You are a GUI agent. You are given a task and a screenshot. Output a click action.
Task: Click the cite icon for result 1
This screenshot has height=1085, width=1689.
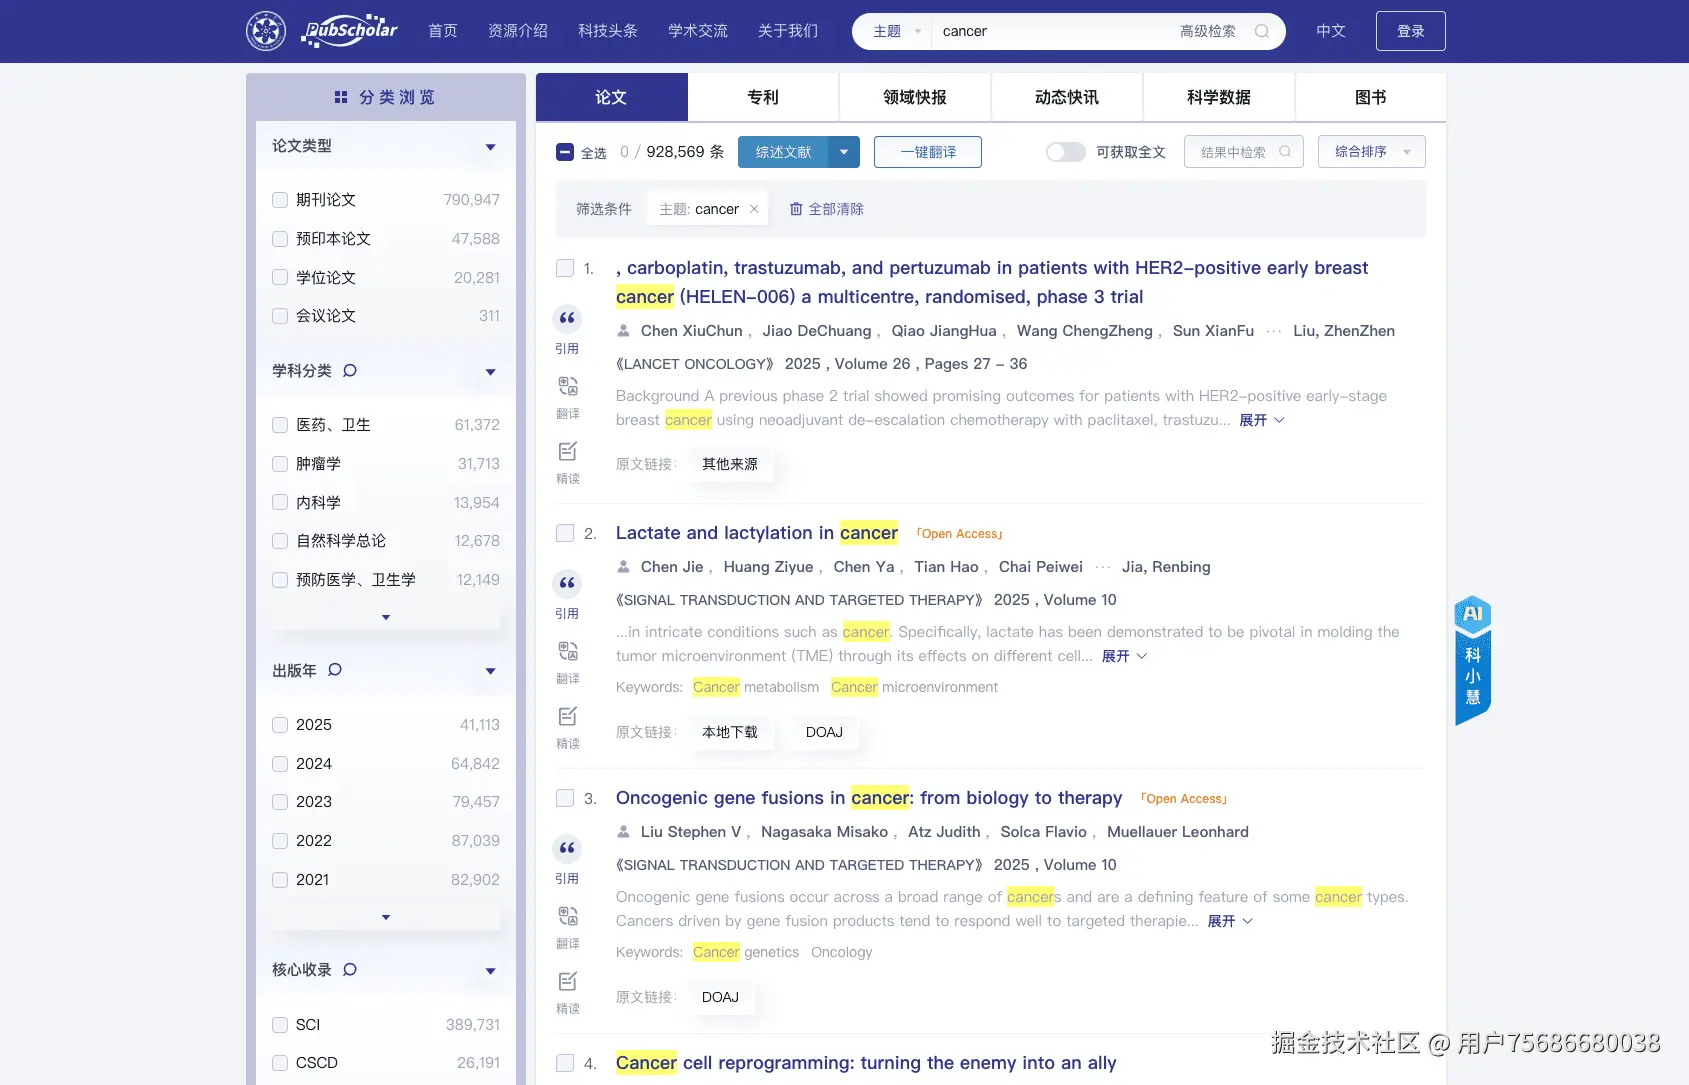click(567, 319)
